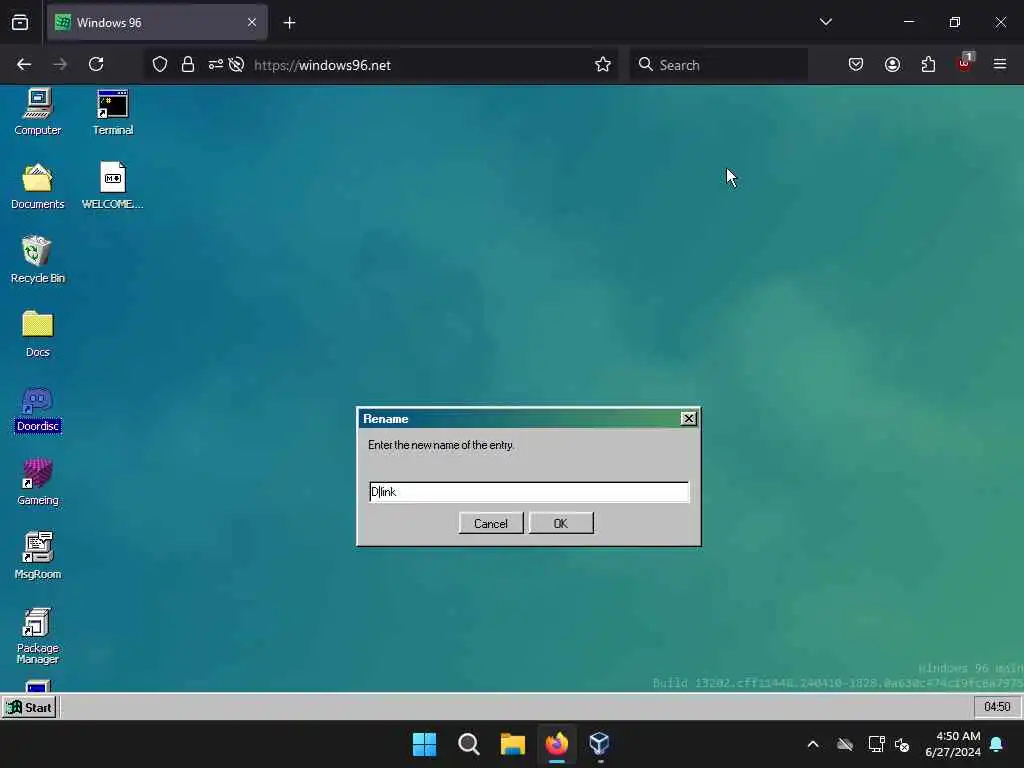Image resolution: width=1024 pixels, height=768 pixels.
Task: Open the Firefox hamburger menu
Action: (1000, 64)
